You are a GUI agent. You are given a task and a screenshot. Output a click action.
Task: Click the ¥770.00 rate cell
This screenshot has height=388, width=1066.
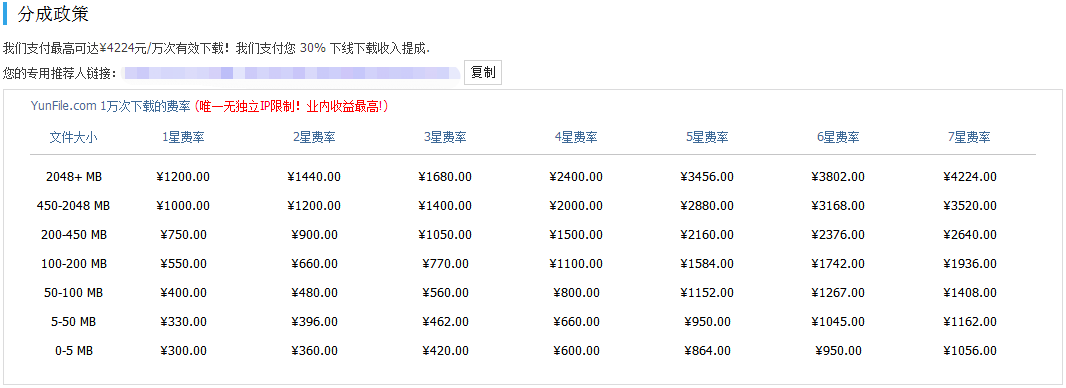click(445, 264)
